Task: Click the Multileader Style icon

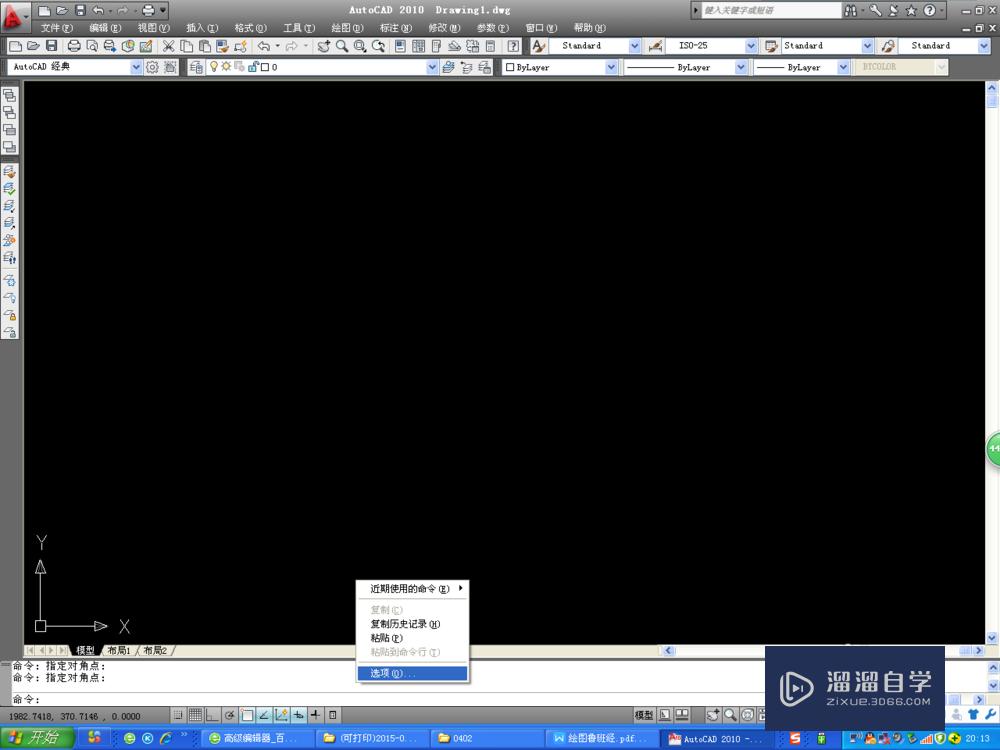Action: click(888, 46)
